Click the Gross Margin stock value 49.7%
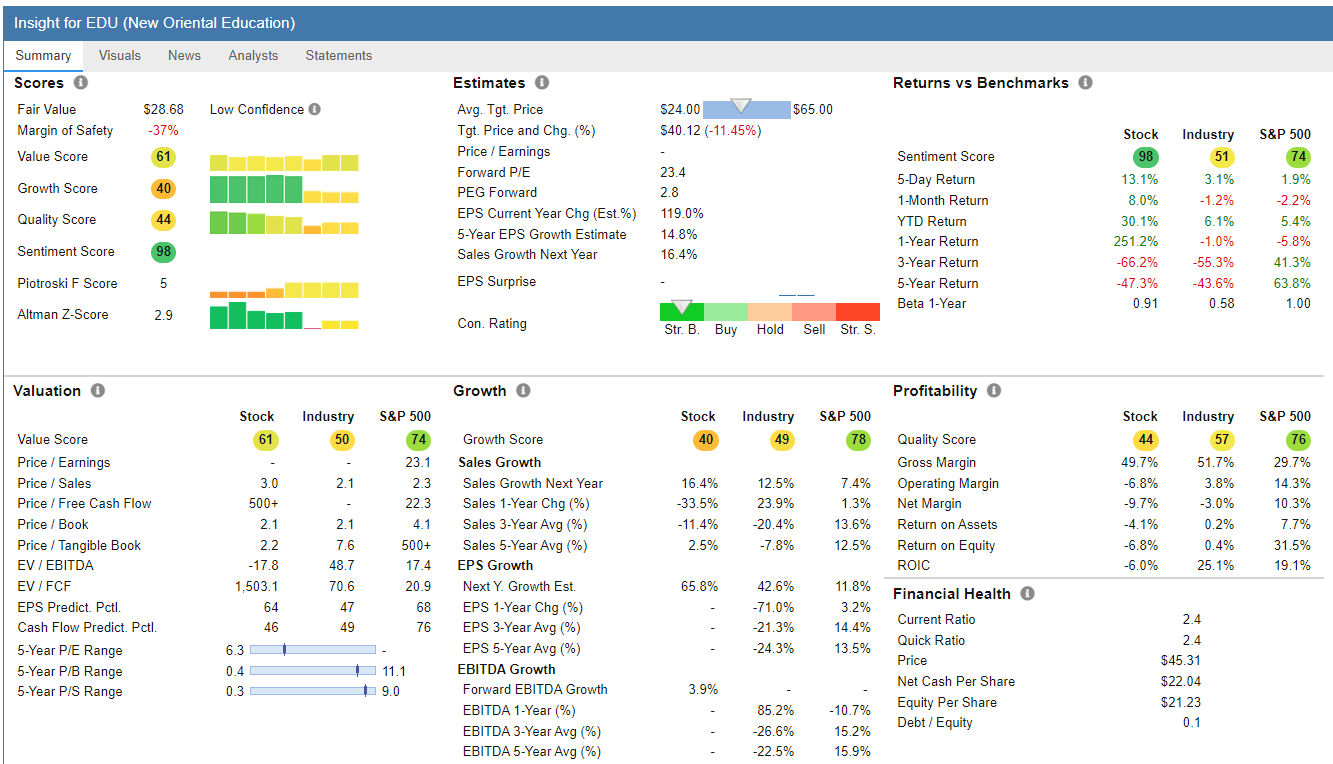This screenshot has height=764, width=1333. tap(1140, 463)
